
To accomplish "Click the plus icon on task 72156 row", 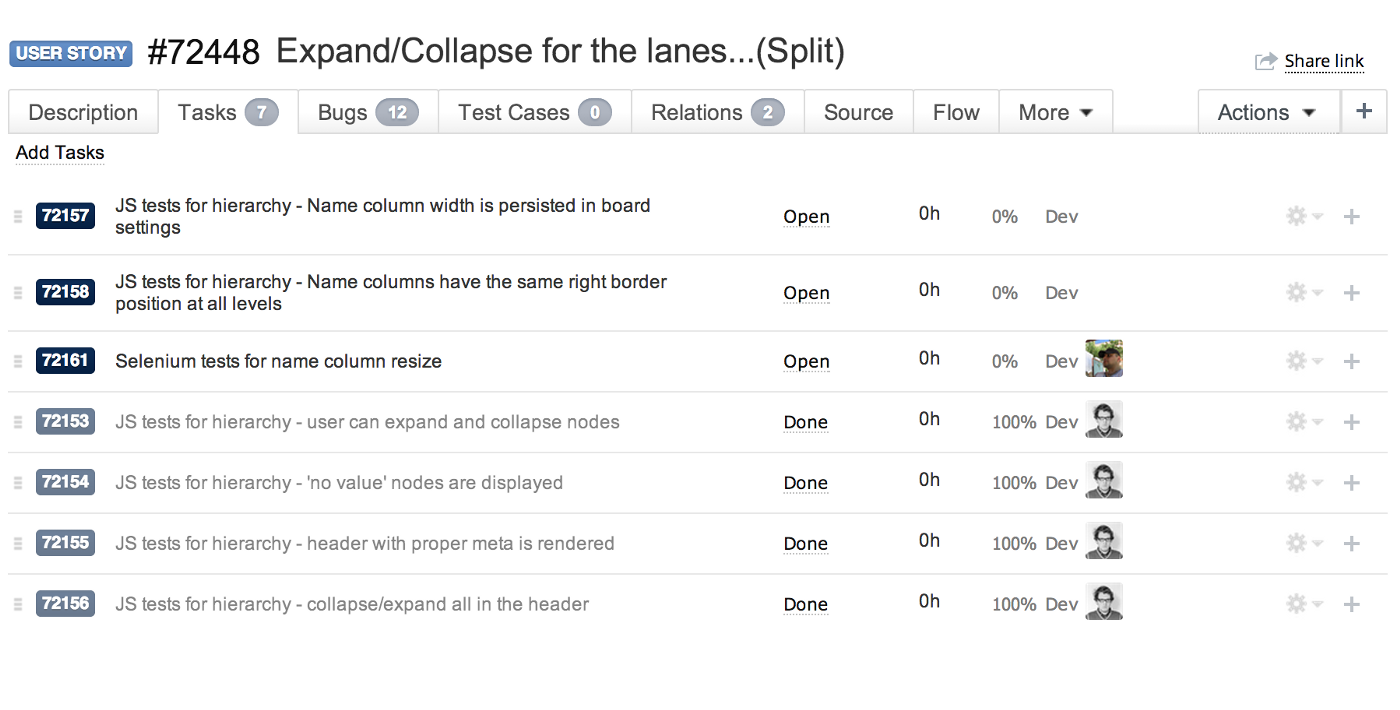I will point(1352,604).
